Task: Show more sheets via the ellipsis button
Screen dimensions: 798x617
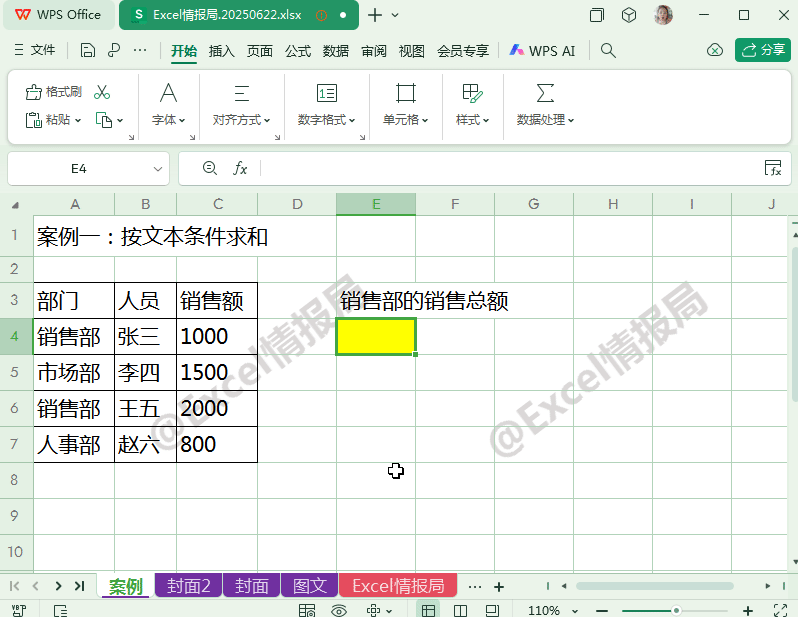Action: [475, 587]
